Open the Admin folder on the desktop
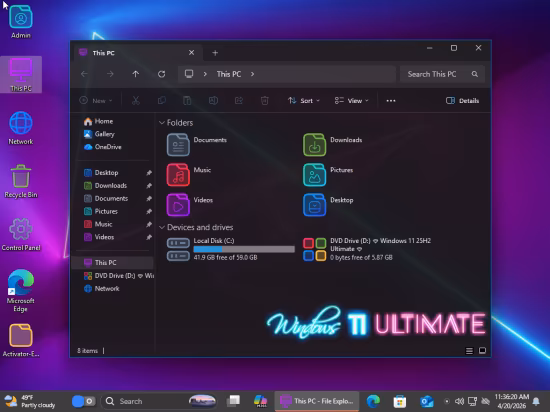Viewport: 550px width, 412px height. click(x=21, y=22)
